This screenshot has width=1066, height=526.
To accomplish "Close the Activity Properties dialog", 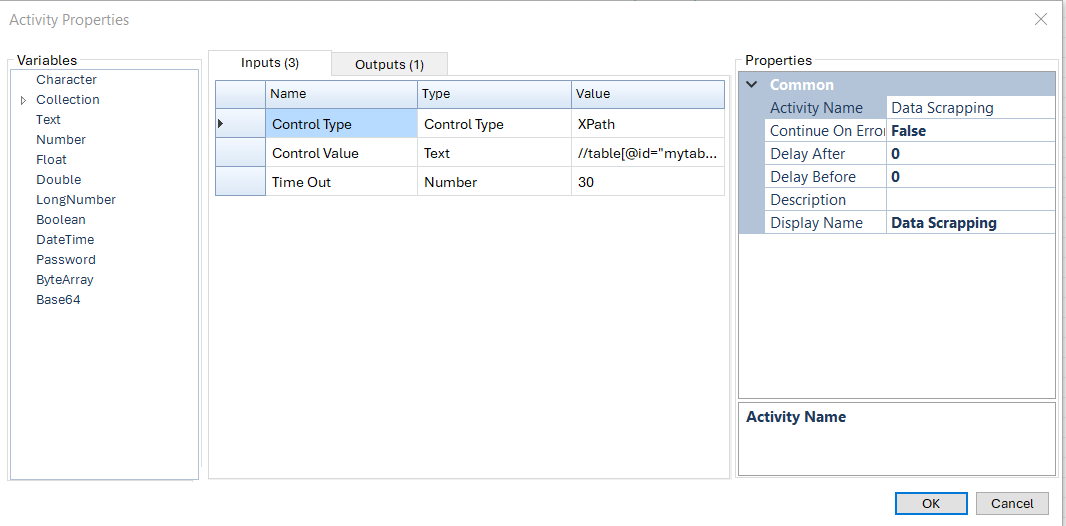I will [x=1040, y=19].
